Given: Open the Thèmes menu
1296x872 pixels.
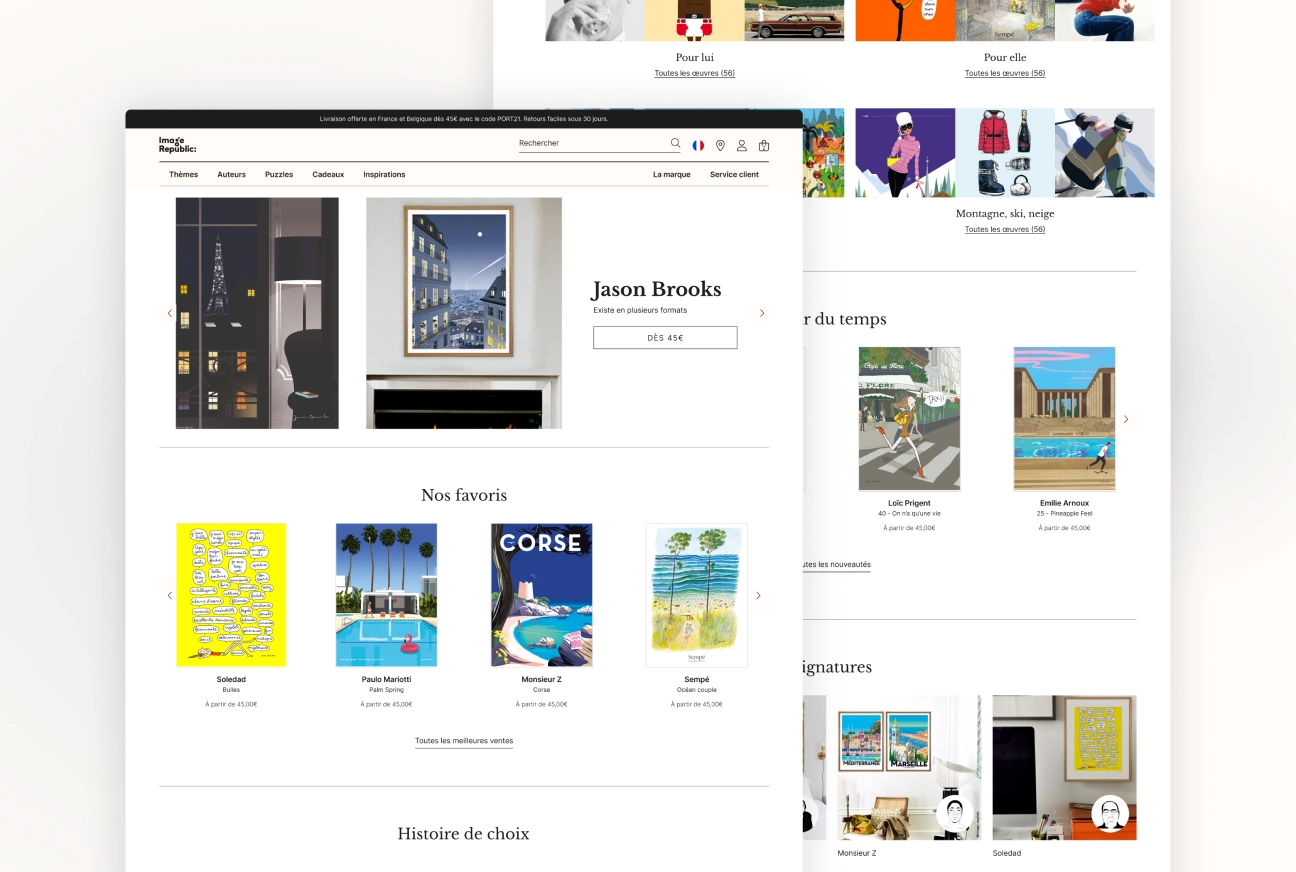Looking at the screenshot, I should point(183,175).
